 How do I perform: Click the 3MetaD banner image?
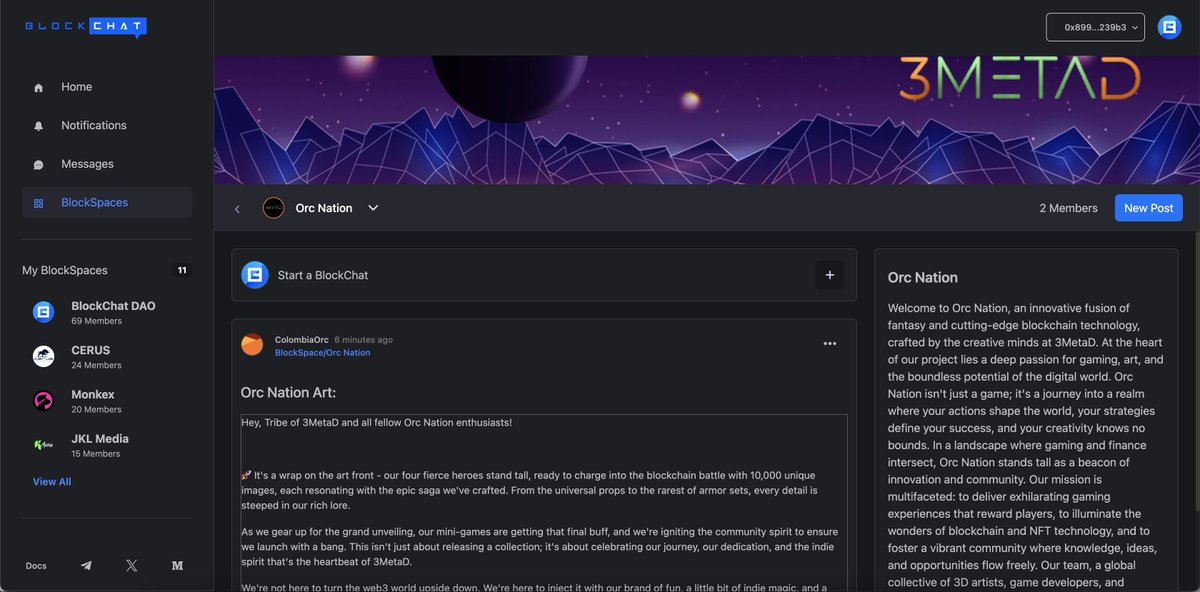click(707, 119)
